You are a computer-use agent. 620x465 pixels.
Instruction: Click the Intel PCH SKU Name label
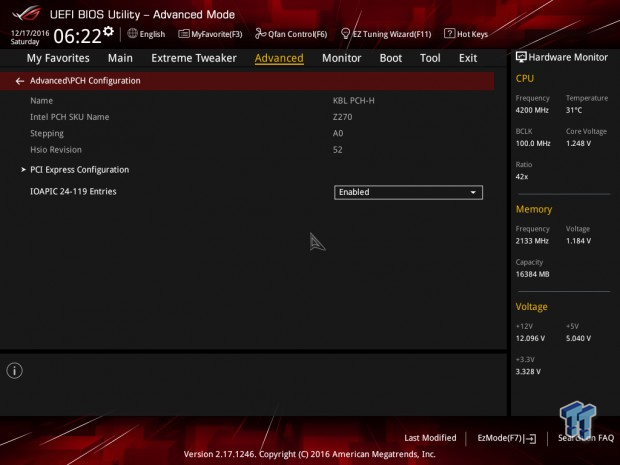[70, 117]
